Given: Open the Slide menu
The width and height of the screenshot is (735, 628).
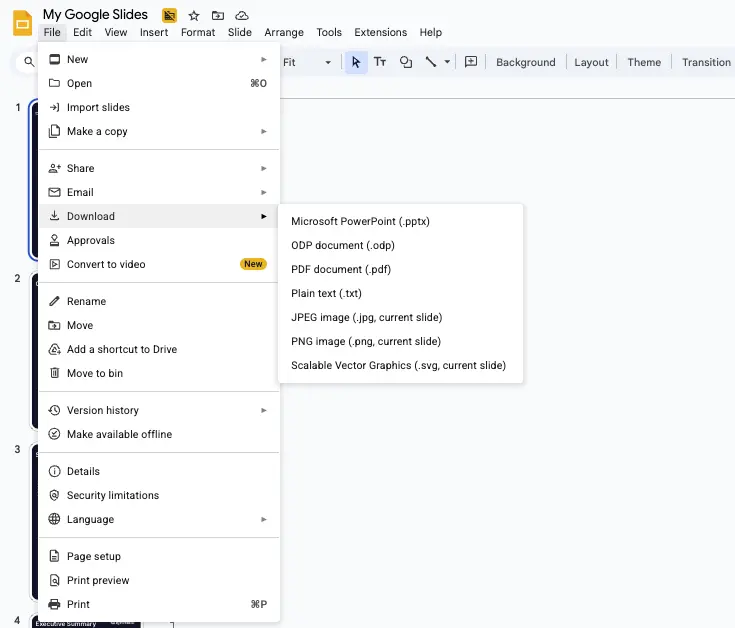Looking at the screenshot, I should click(240, 32).
